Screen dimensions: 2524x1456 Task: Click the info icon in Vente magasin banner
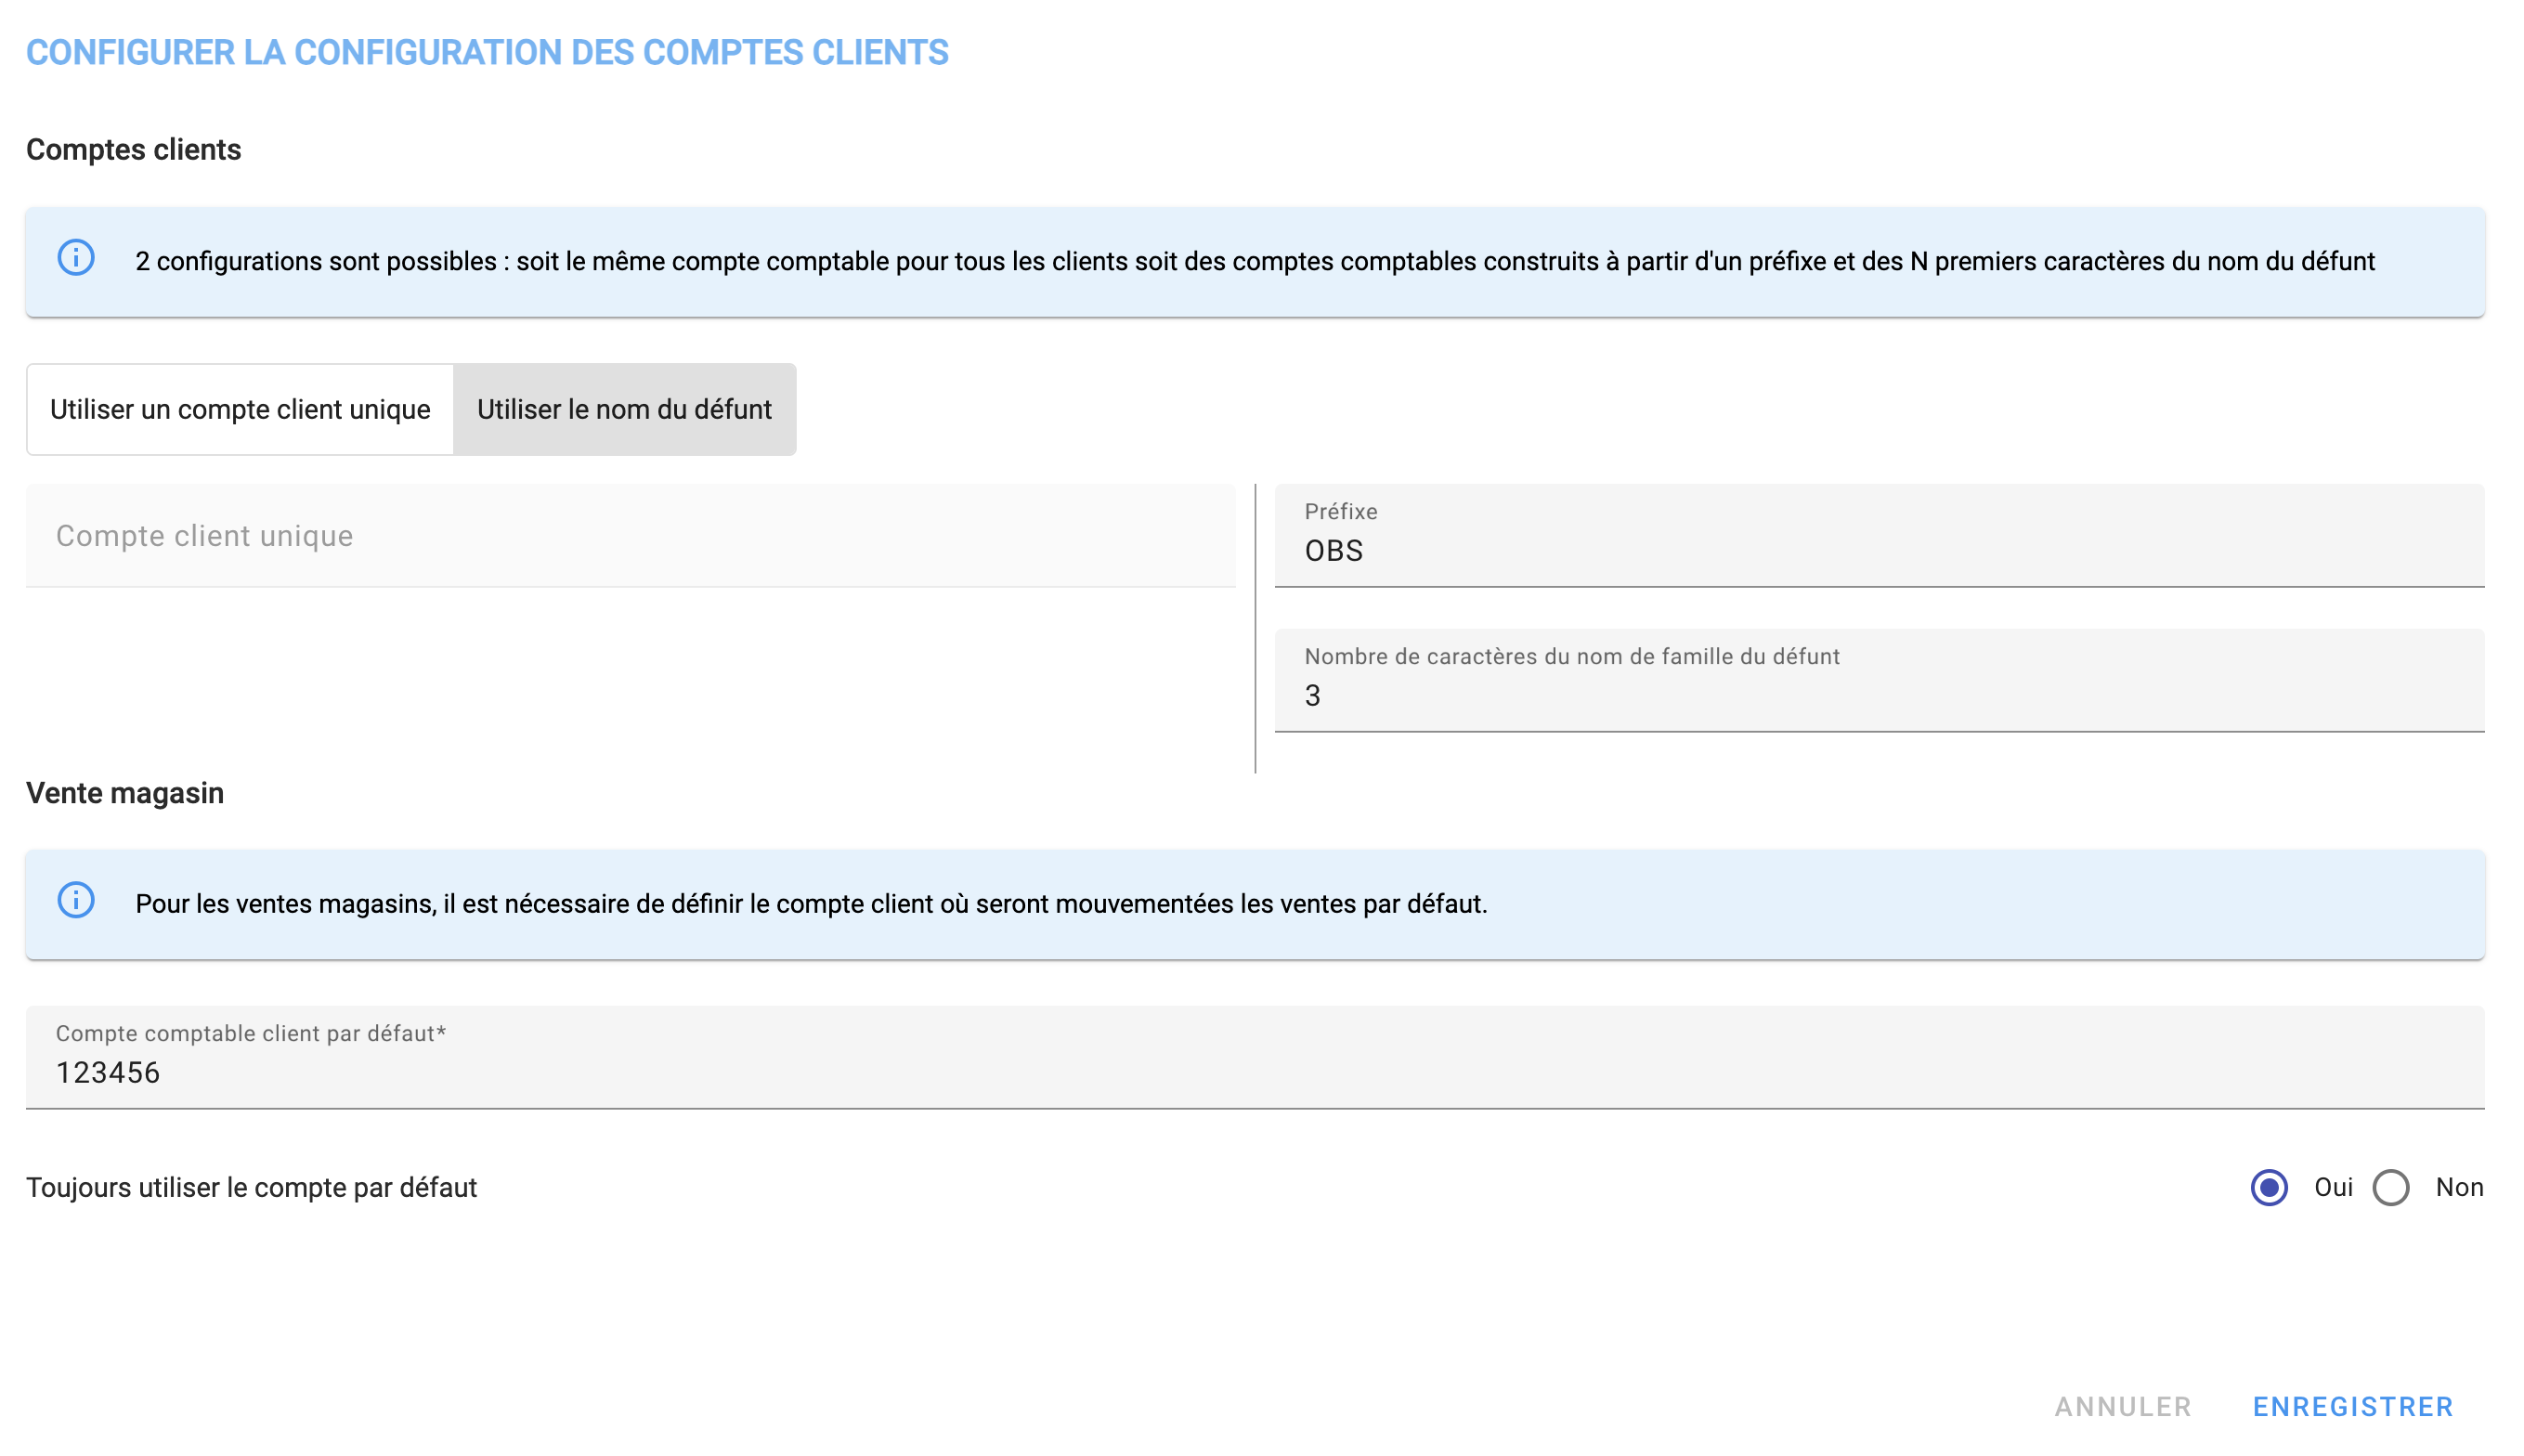(76, 901)
